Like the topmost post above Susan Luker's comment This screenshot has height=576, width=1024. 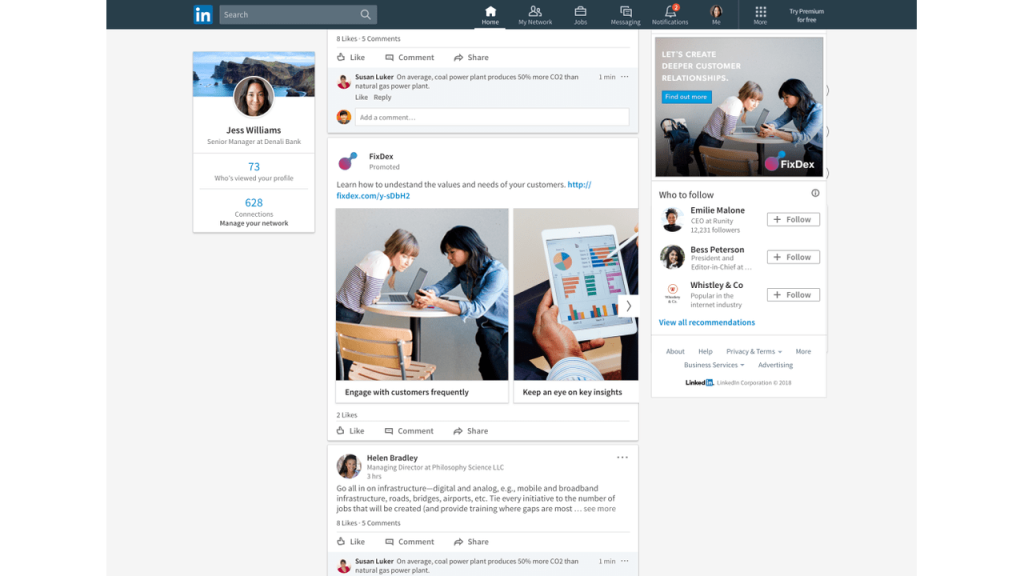pos(351,57)
